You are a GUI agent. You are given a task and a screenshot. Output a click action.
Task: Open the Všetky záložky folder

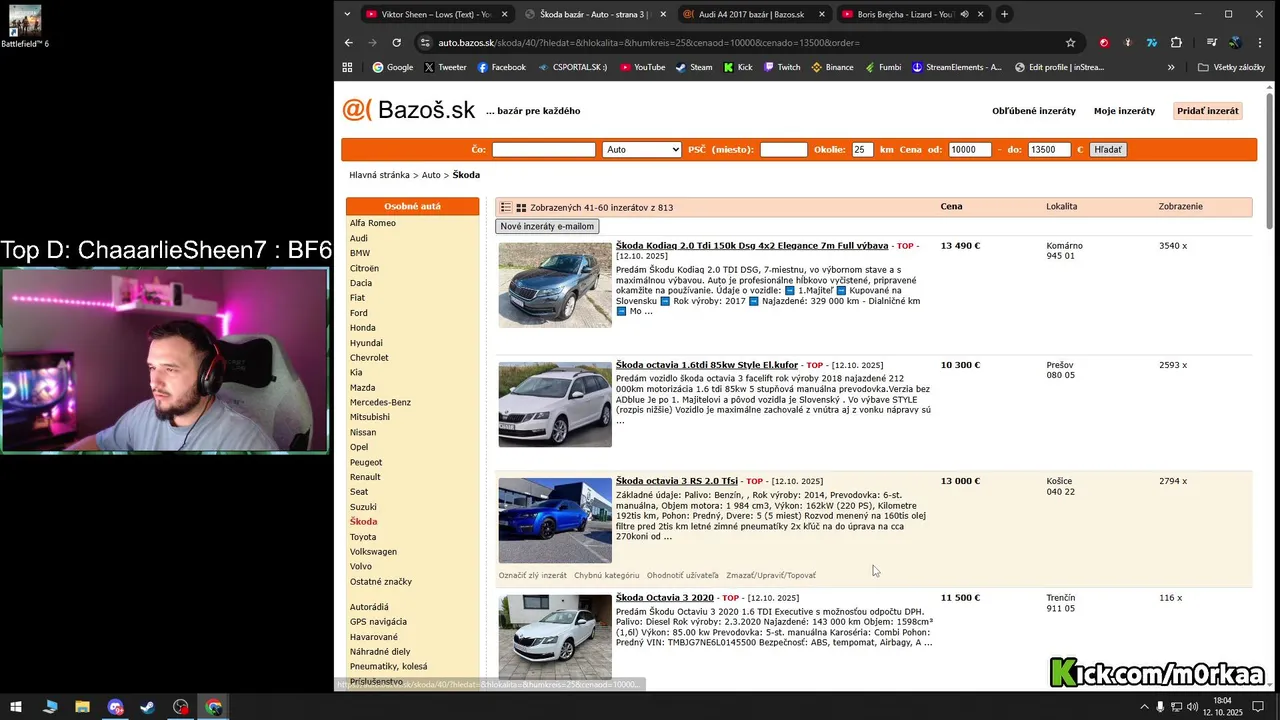(1231, 67)
